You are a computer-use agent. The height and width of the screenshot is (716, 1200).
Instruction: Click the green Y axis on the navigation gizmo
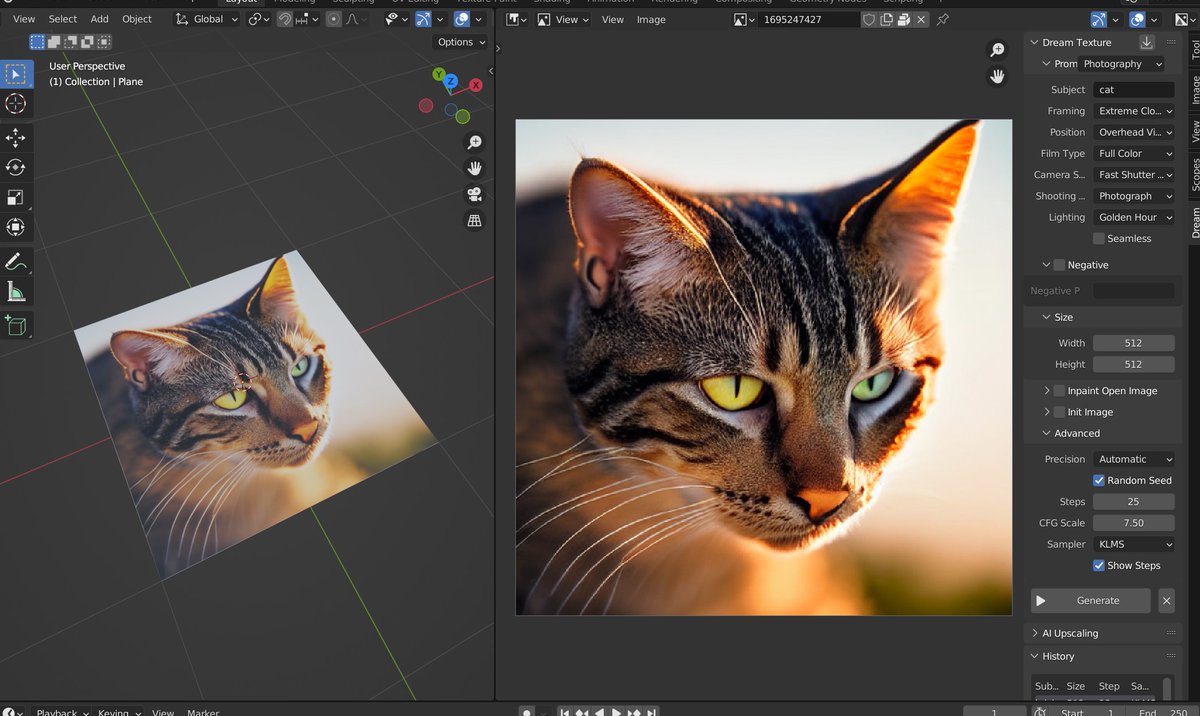pyautogui.click(x=439, y=75)
